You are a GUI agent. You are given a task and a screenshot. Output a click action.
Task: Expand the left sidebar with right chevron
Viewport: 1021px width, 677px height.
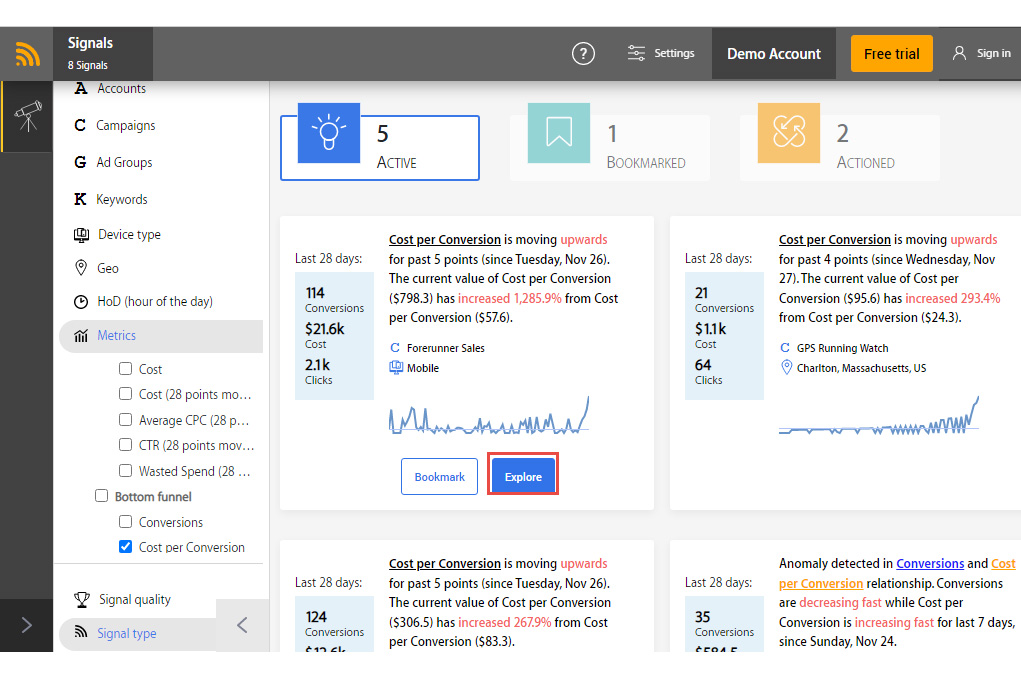pos(27,625)
